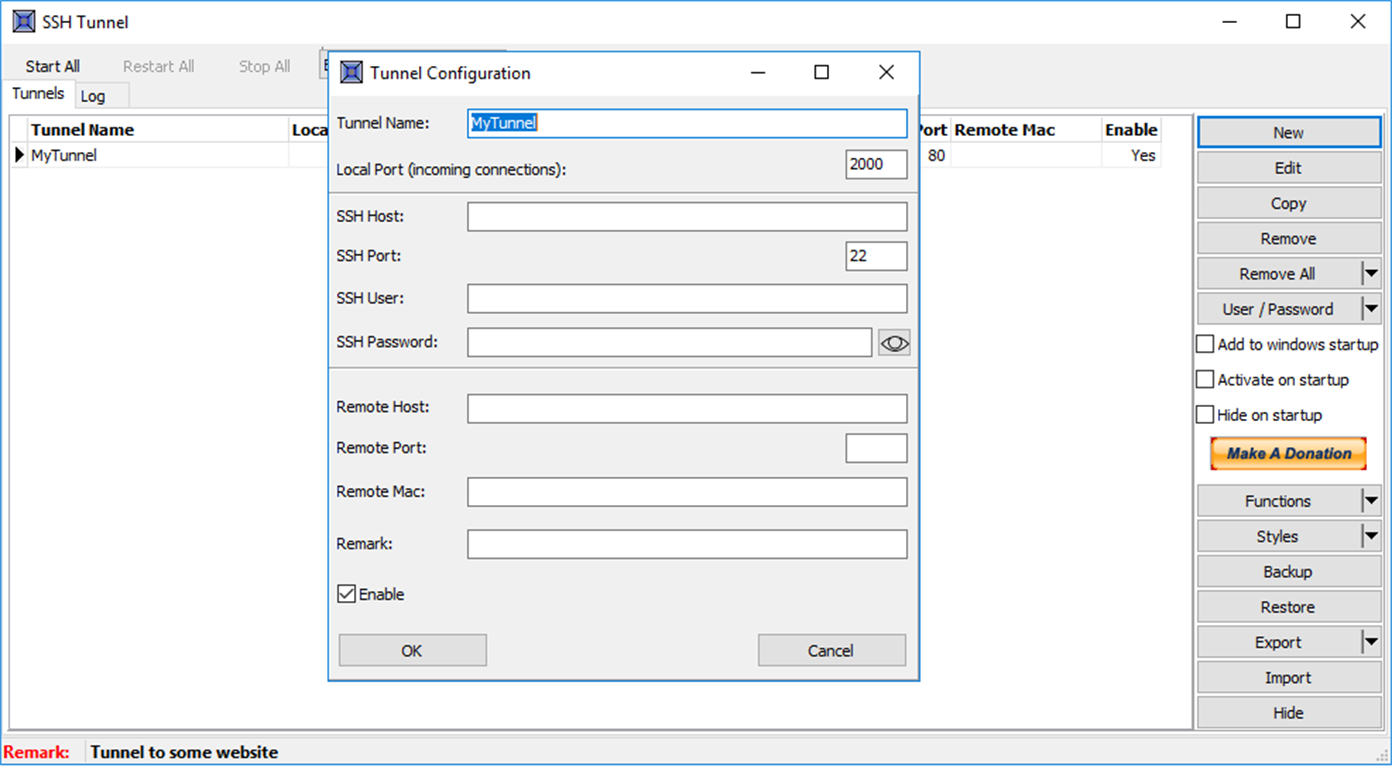1392x768 pixels.
Task: Focus the Remark input field
Action: pyautogui.click(x=687, y=544)
